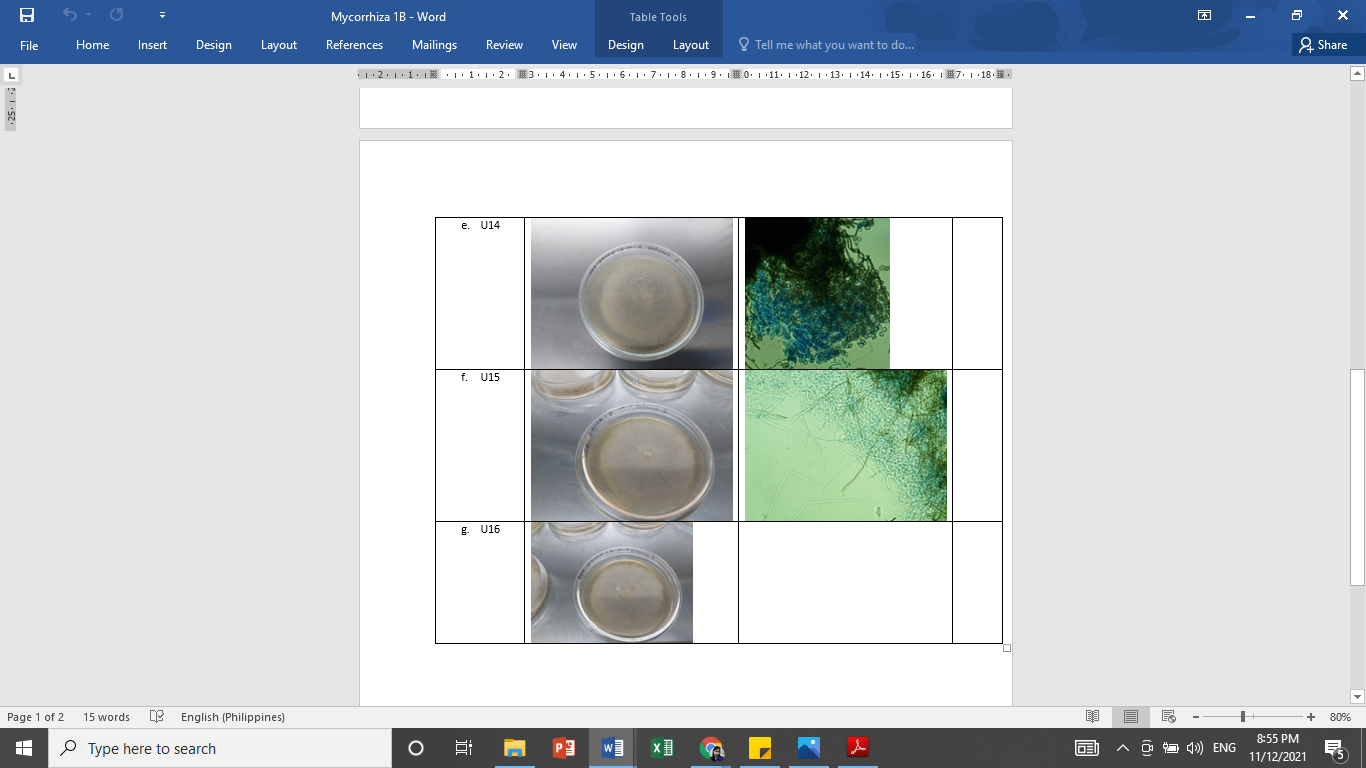Open PowerPoint from the taskbar
The image size is (1366, 768).
(x=564, y=748)
